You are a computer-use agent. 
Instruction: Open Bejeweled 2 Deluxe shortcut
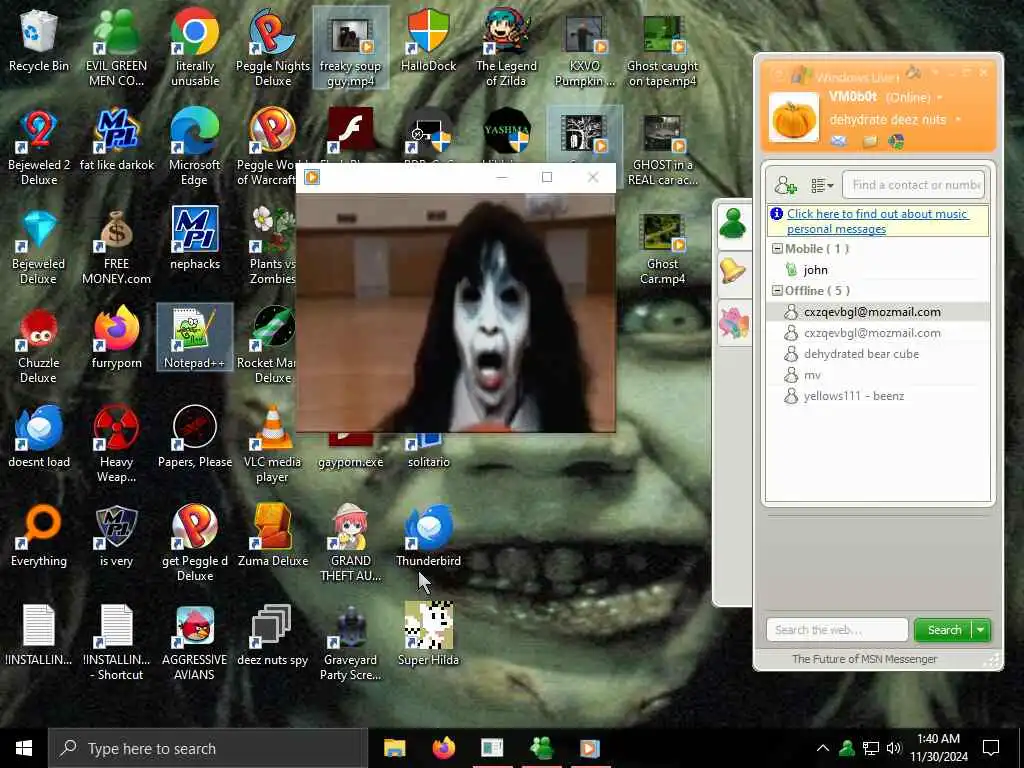pyautogui.click(x=39, y=146)
